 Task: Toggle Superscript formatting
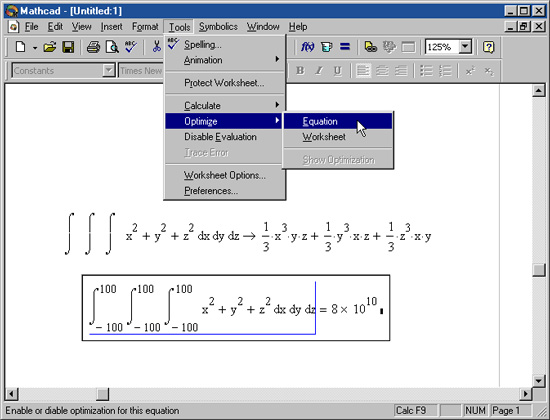click(x=470, y=71)
